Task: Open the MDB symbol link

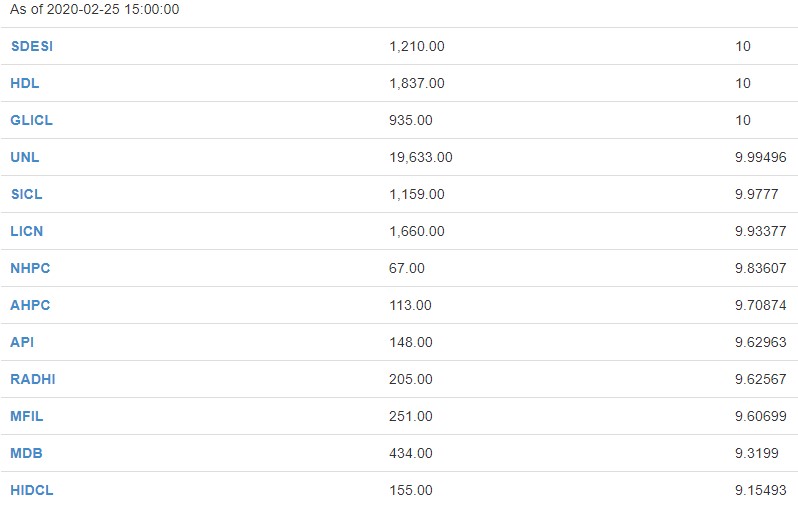Action: [26, 453]
